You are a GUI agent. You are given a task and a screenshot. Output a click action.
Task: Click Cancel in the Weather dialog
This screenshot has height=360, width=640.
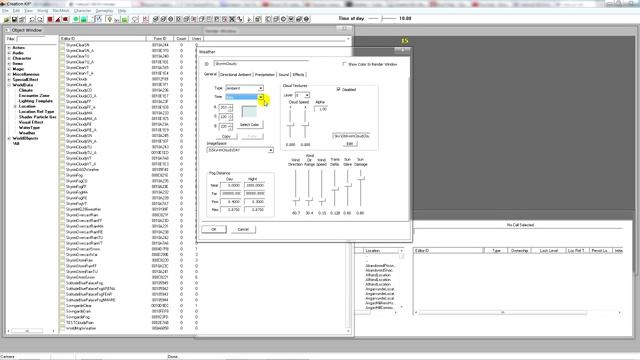(x=243, y=229)
